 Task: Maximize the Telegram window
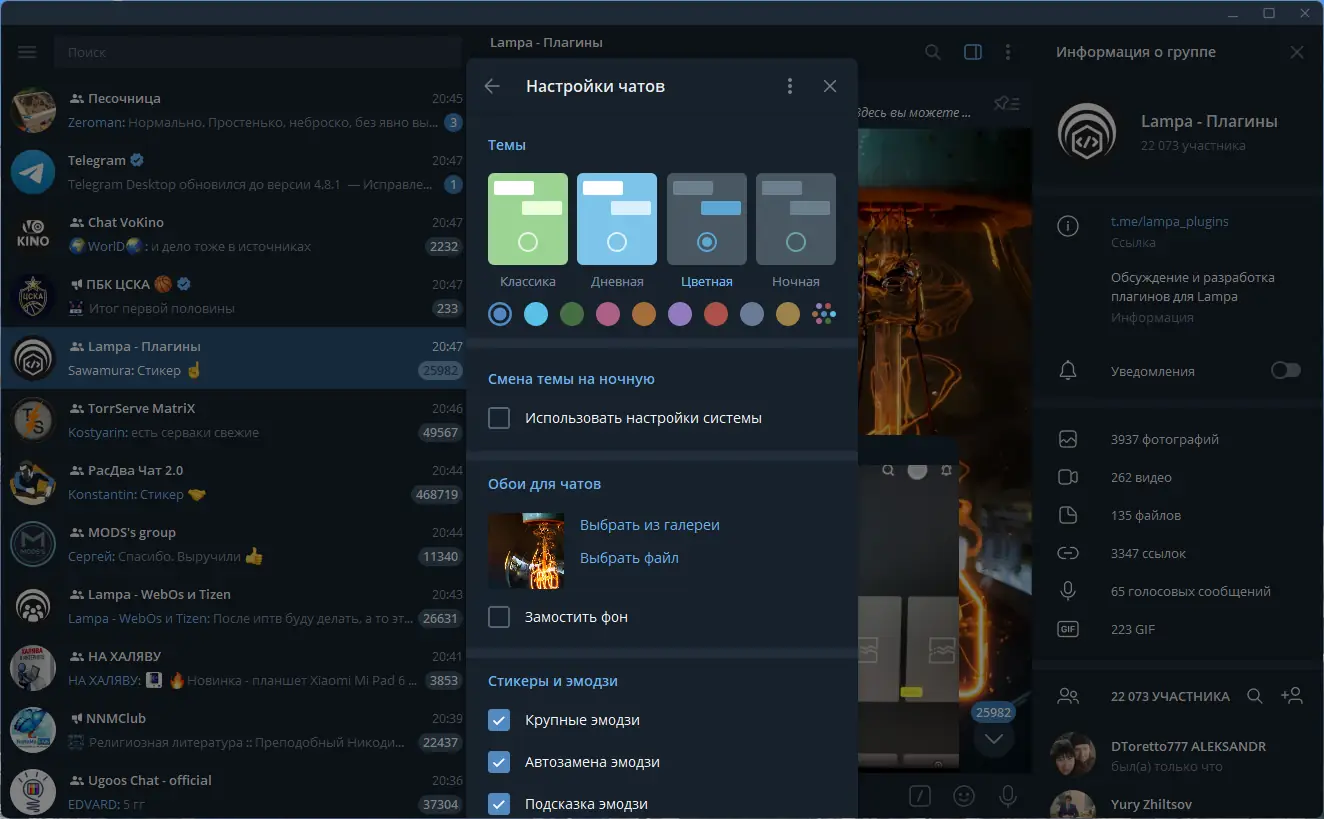click(x=1269, y=13)
